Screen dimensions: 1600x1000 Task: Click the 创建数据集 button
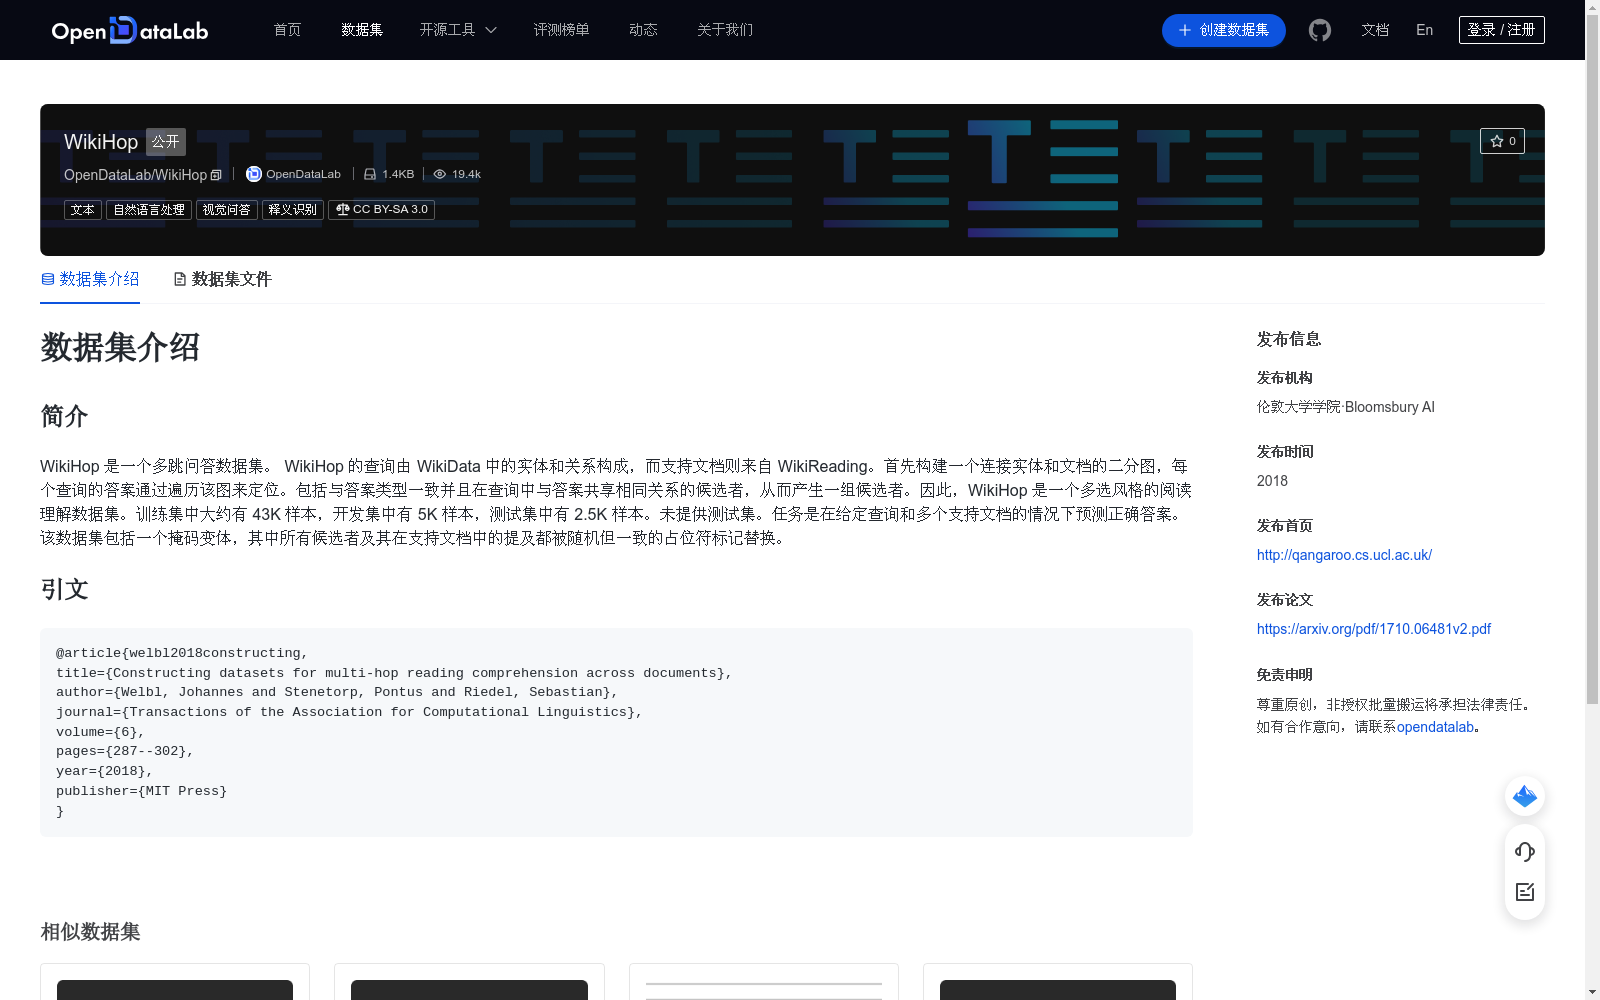1223,30
